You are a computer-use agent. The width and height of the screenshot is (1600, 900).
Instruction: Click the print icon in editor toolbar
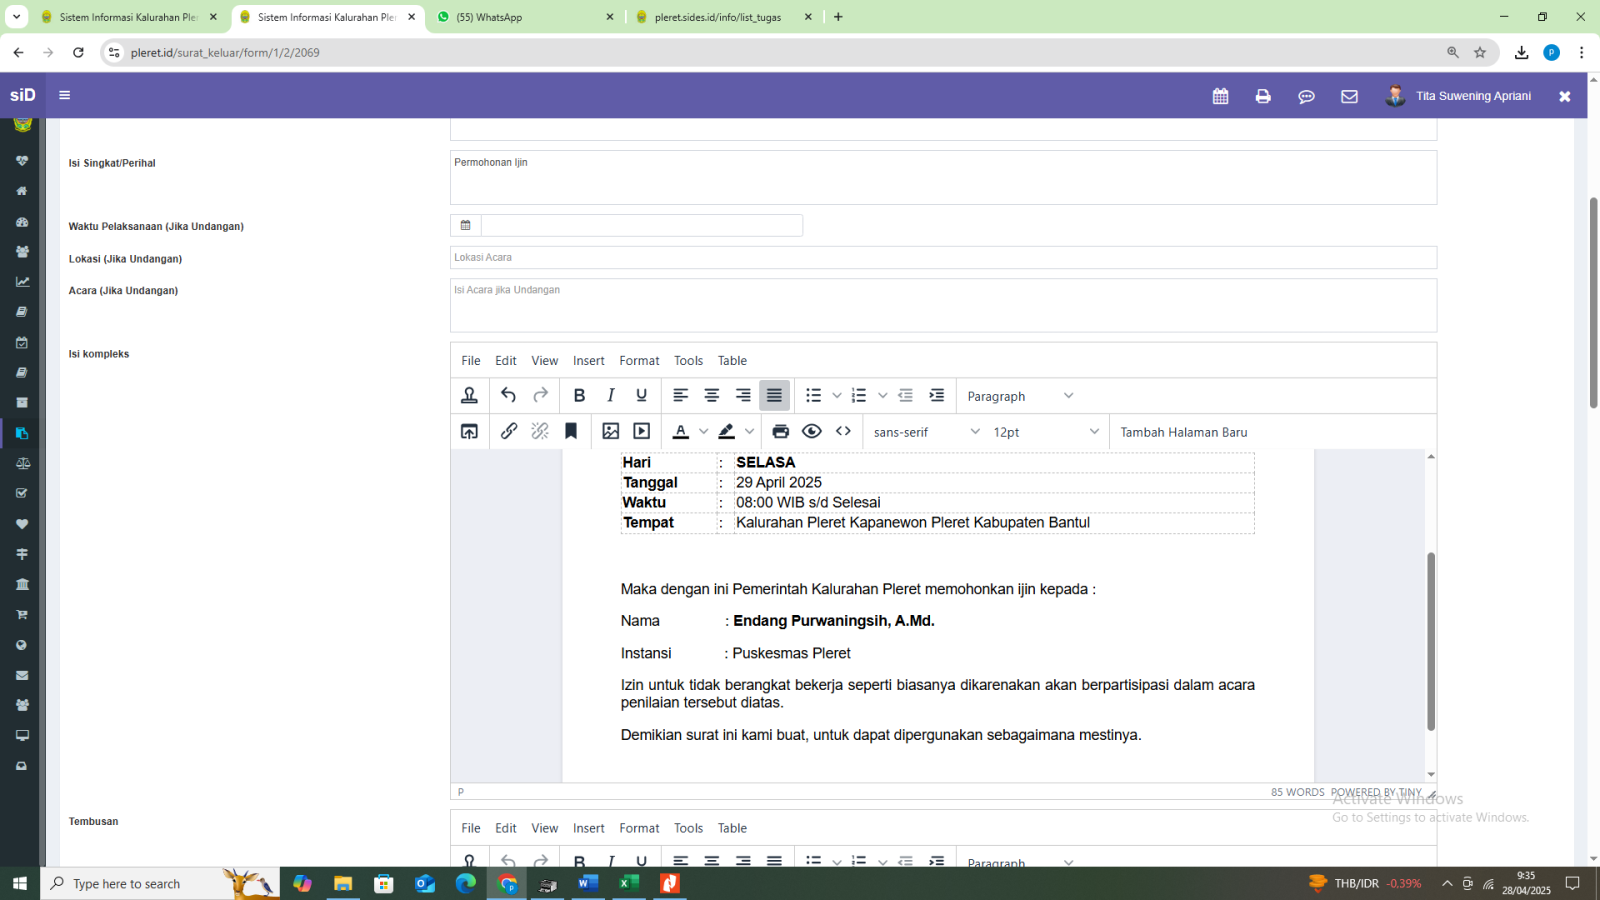click(x=781, y=432)
